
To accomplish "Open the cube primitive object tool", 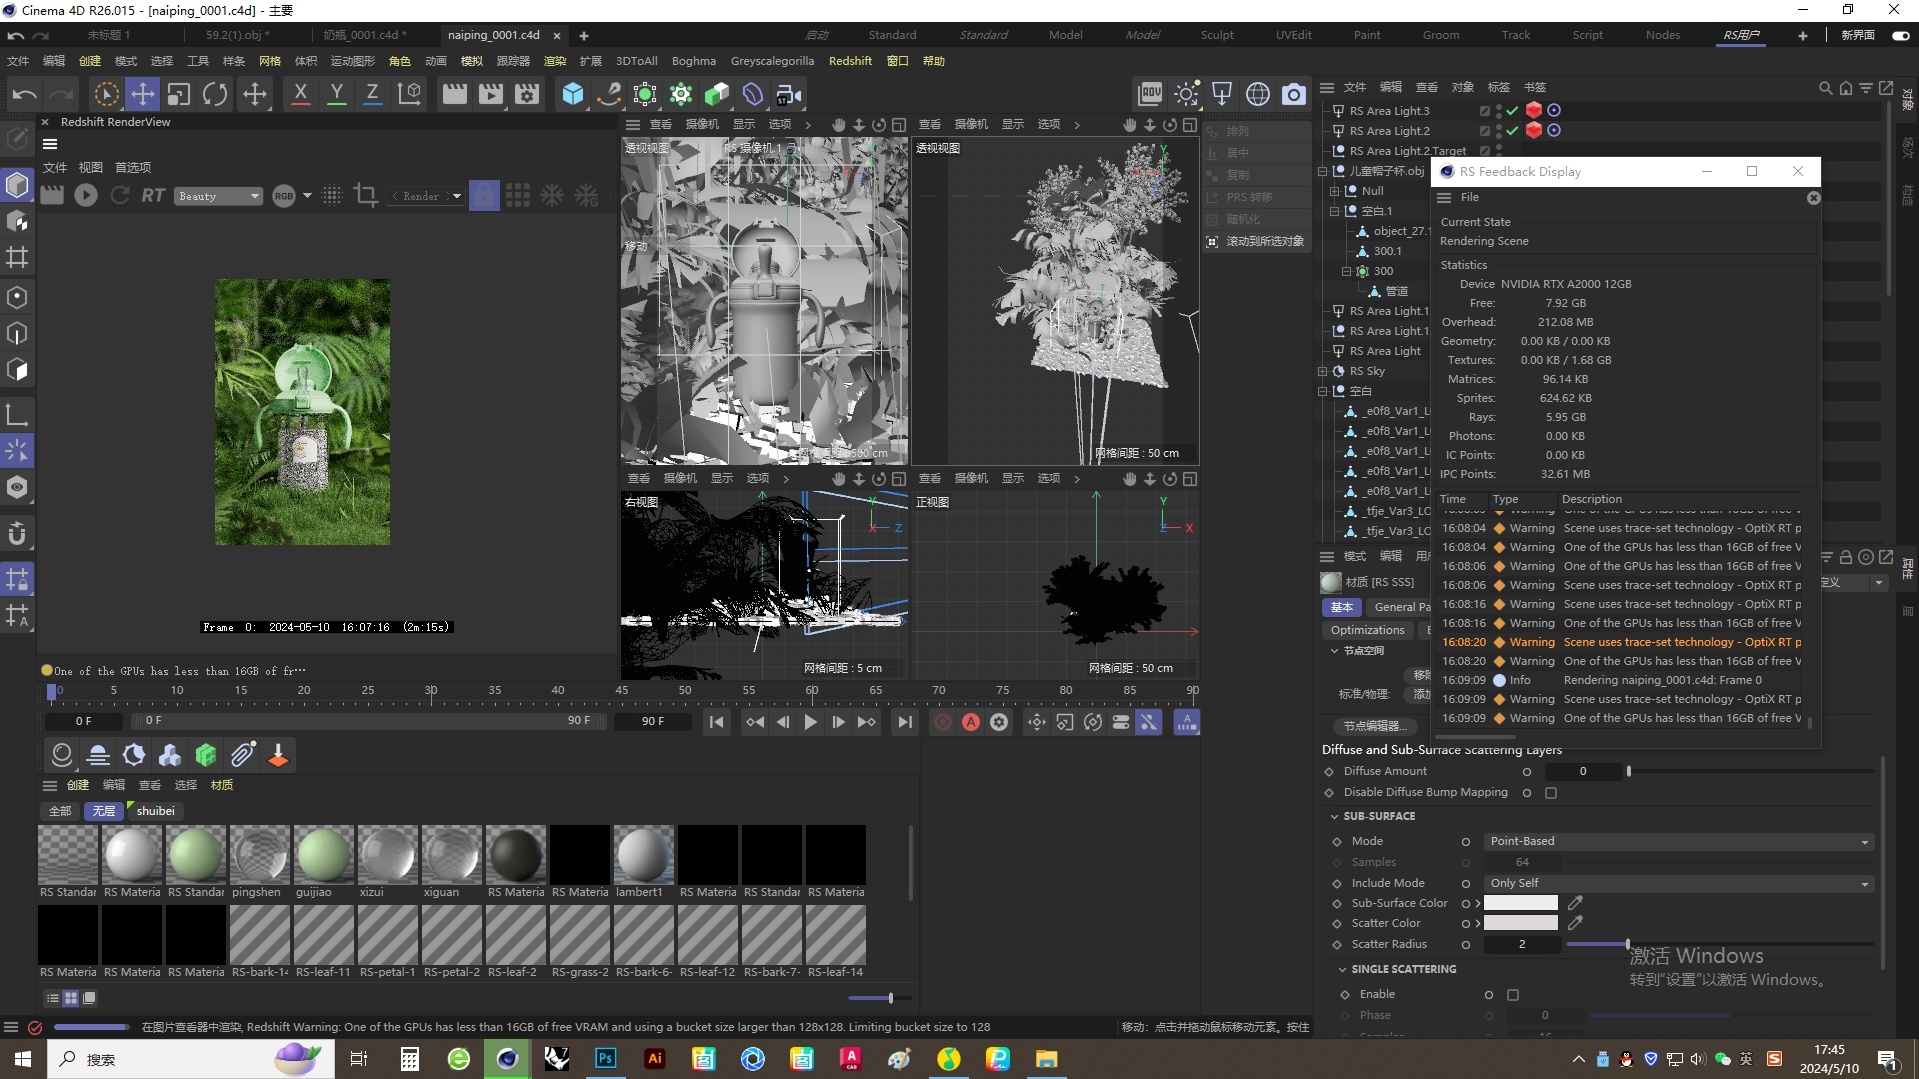I will point(573,94).
